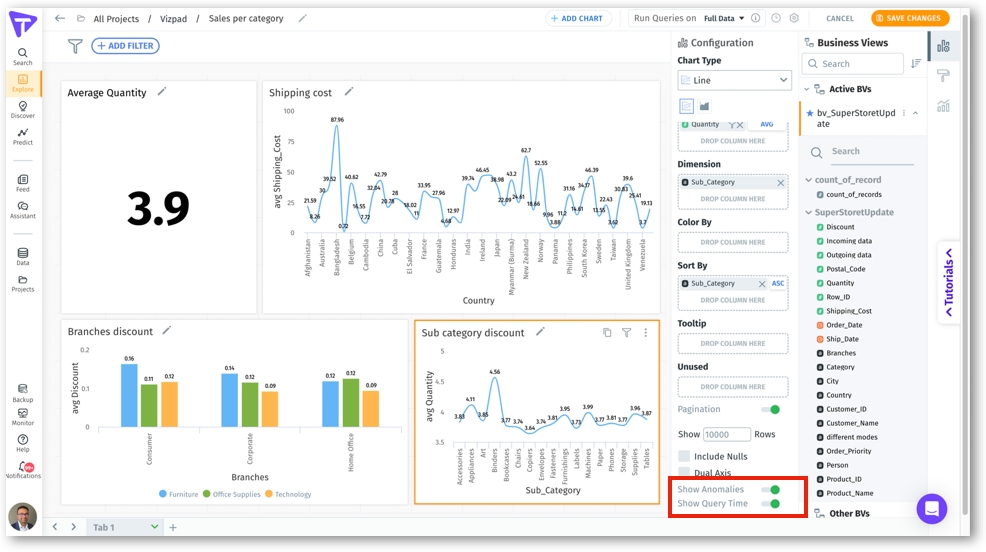Edit the Shipping cost chart title

[x=349, y=92]
